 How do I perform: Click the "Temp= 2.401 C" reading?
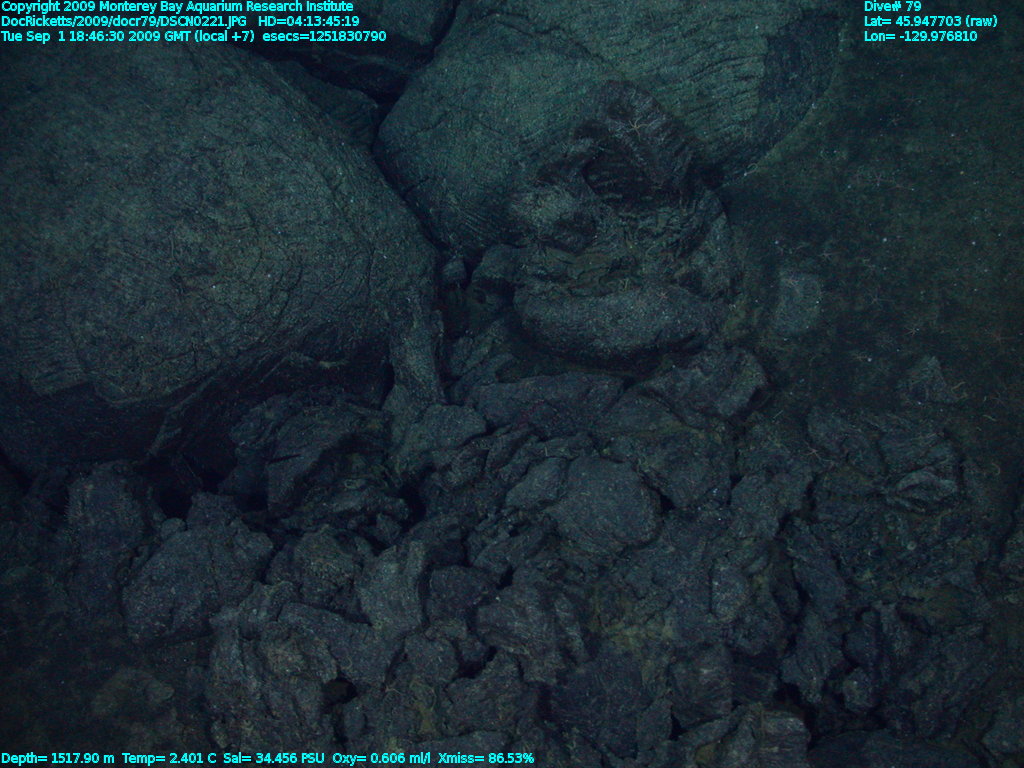169,759
